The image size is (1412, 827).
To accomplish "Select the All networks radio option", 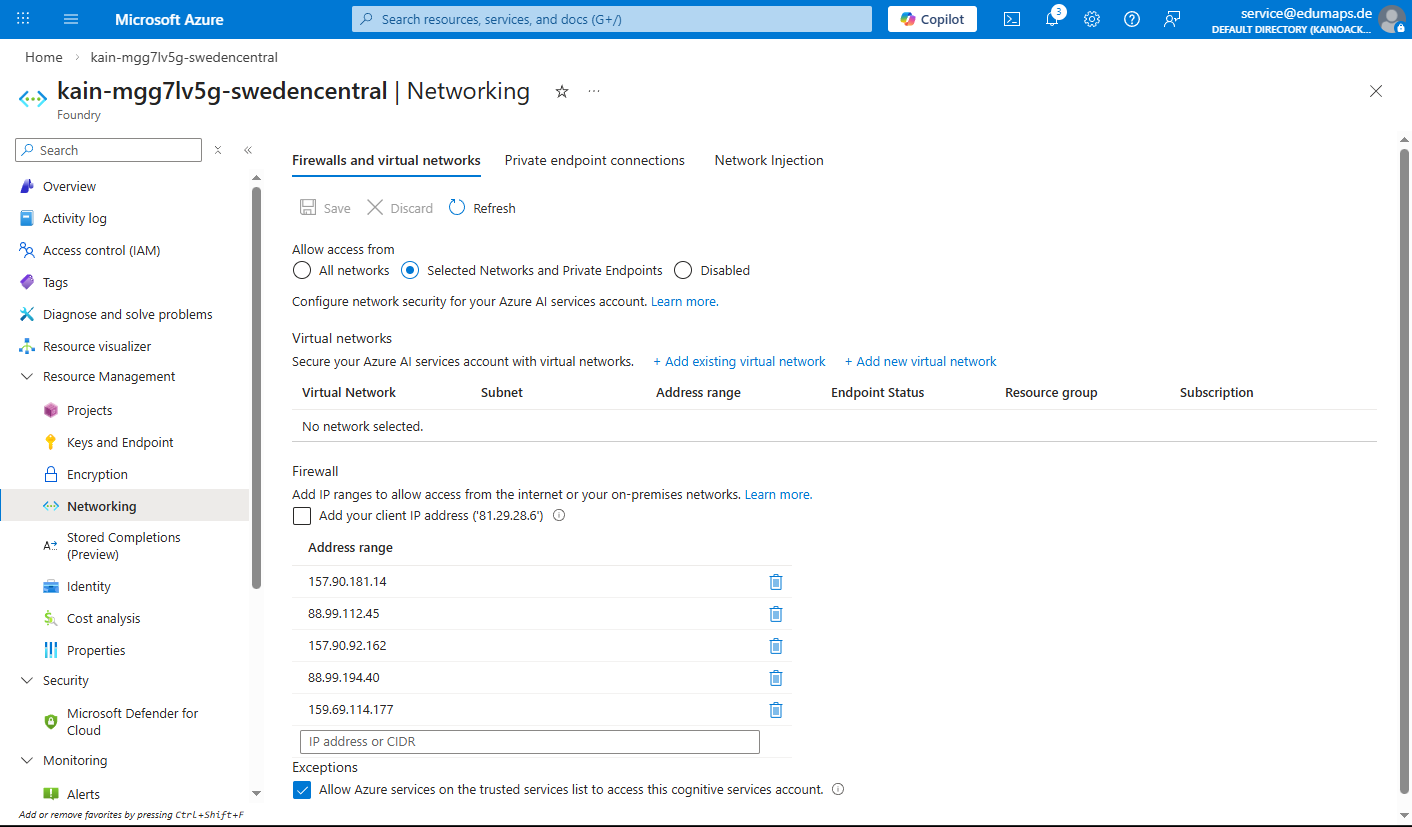I will pyautogui.click(x=302, y=270).
